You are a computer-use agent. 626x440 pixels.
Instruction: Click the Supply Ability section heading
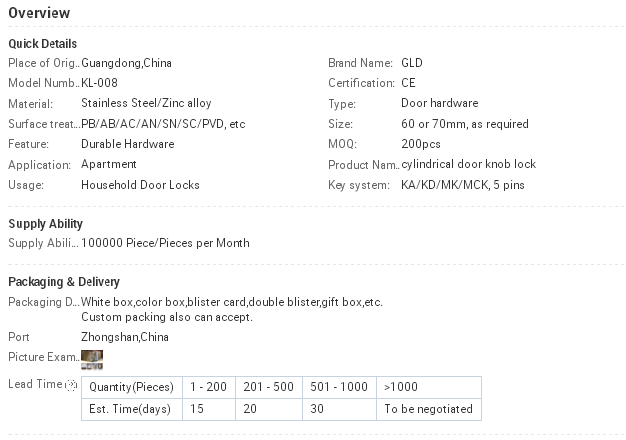(x=45, y=224)
